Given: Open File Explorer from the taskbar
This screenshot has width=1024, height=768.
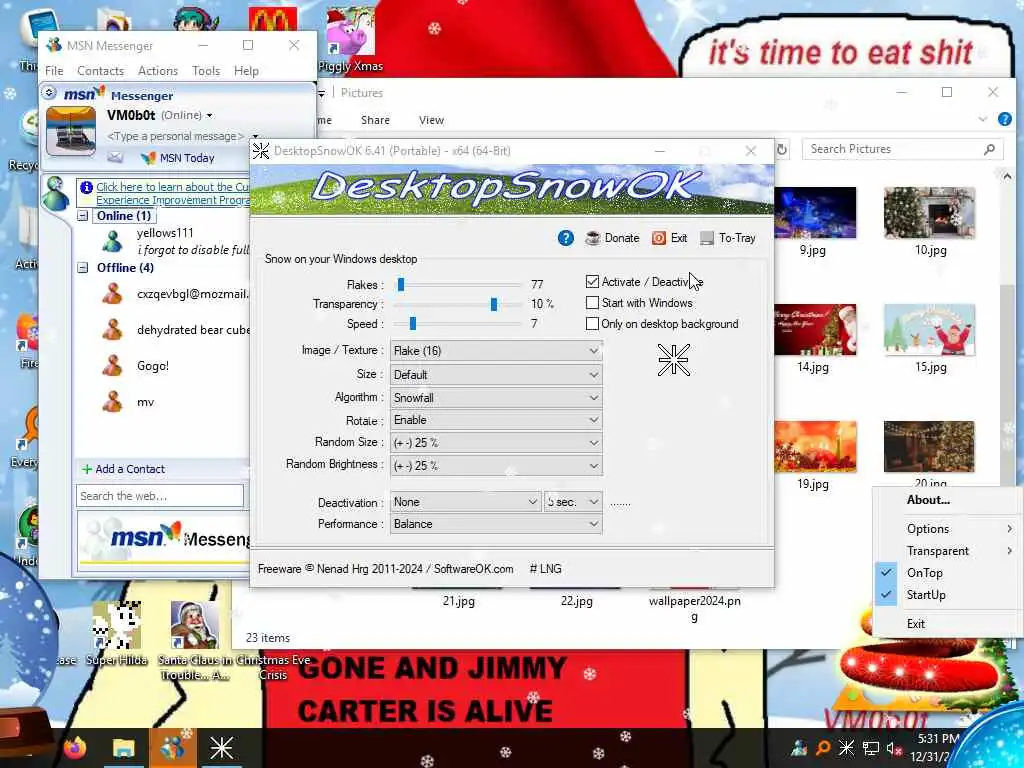Looking at the screenshot, I should [x=123, y=747].
